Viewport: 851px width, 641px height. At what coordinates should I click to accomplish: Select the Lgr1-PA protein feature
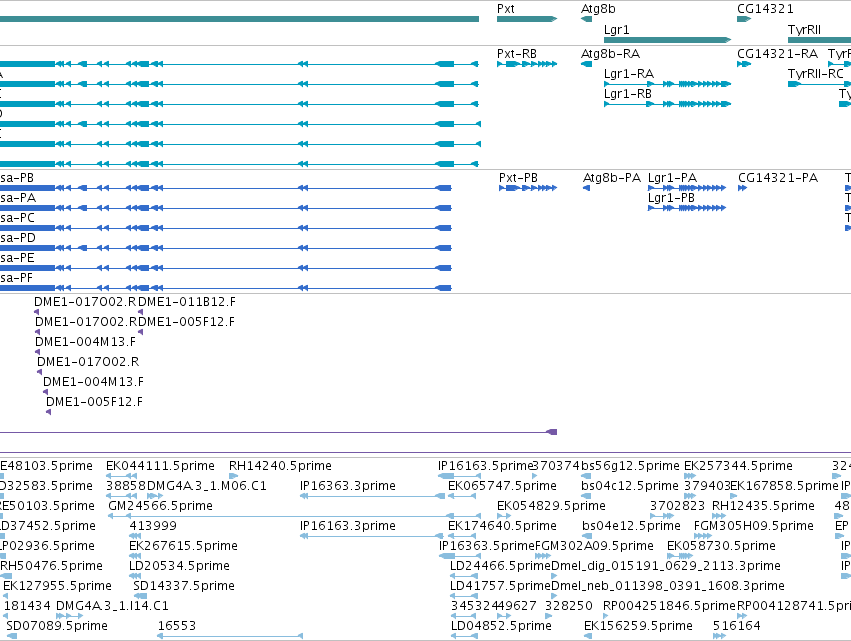coord(687,188)
